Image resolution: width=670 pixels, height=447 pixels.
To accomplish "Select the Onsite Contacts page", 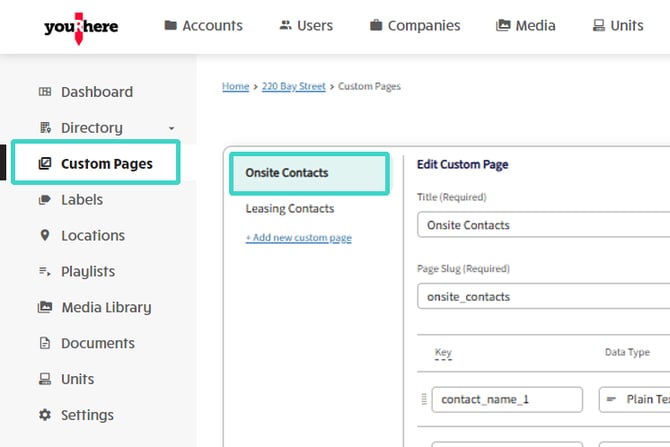I will click(x=287, y=173).
